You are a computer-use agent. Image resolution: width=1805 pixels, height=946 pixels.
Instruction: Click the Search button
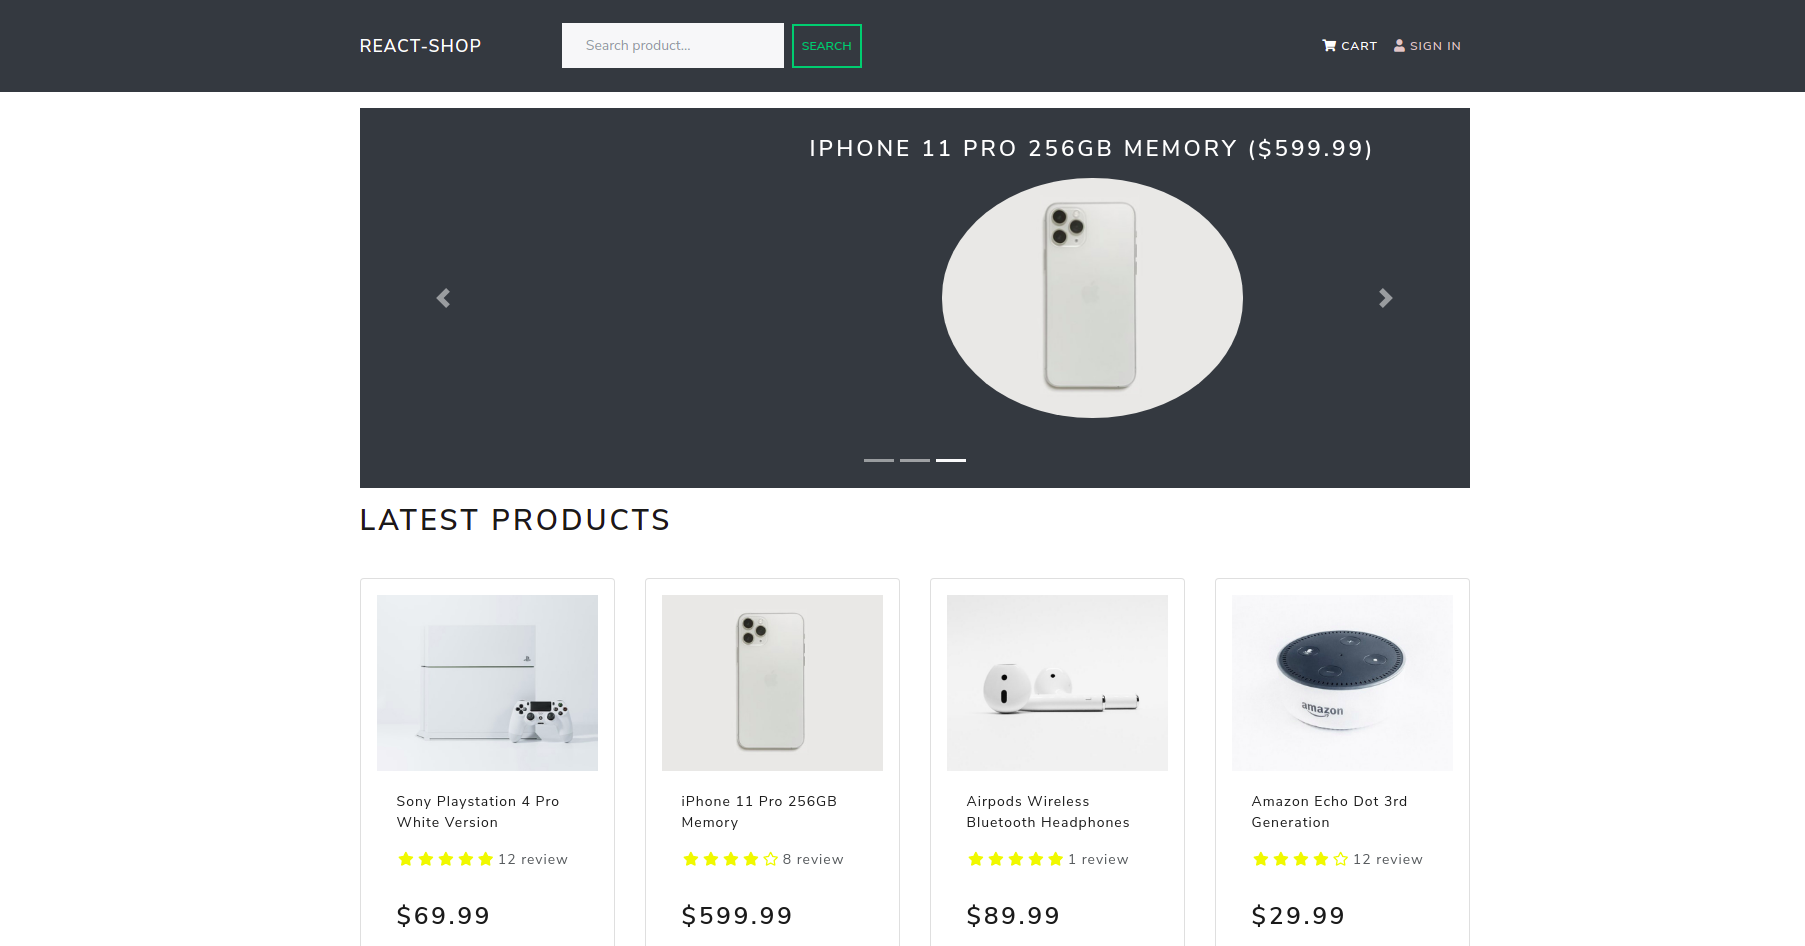tap(827, 46)
